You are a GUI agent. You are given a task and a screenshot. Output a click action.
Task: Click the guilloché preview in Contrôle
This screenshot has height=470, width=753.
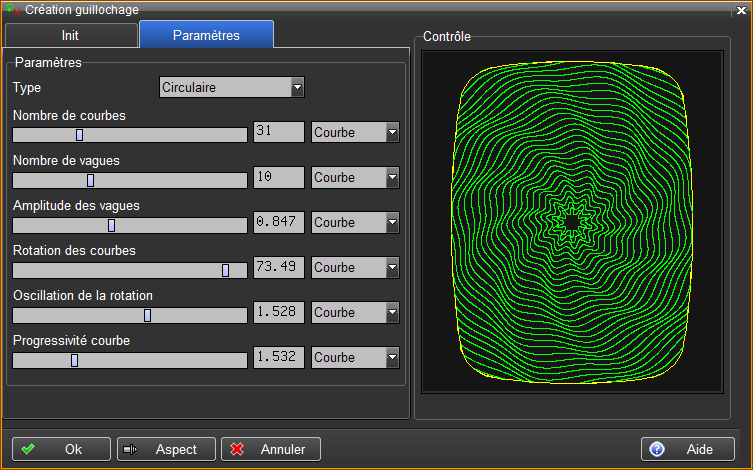pos(572,222)
